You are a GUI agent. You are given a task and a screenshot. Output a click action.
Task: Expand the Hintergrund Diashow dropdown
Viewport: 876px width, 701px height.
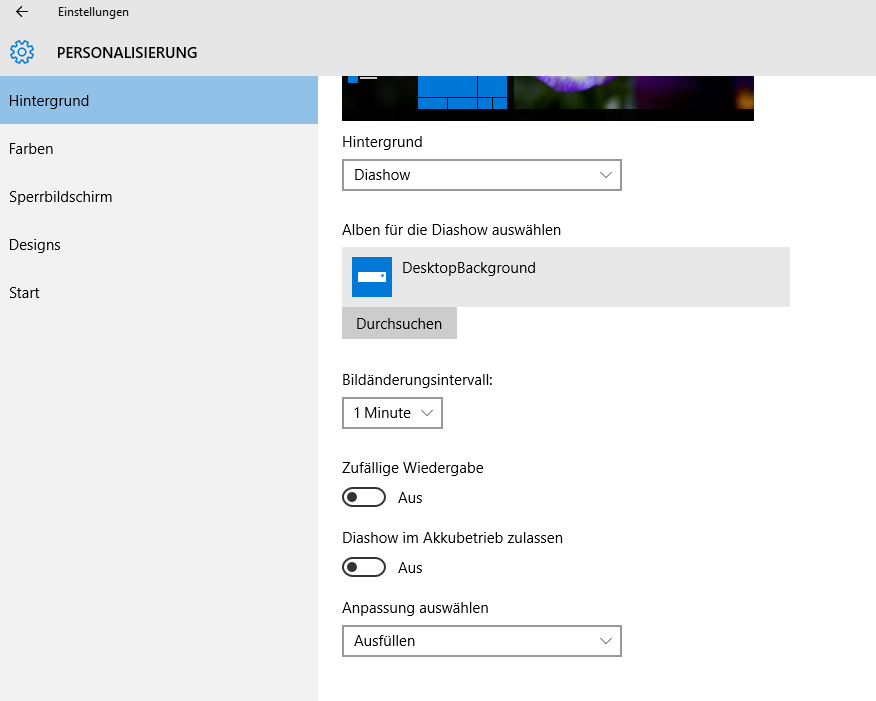click(482, 175)
